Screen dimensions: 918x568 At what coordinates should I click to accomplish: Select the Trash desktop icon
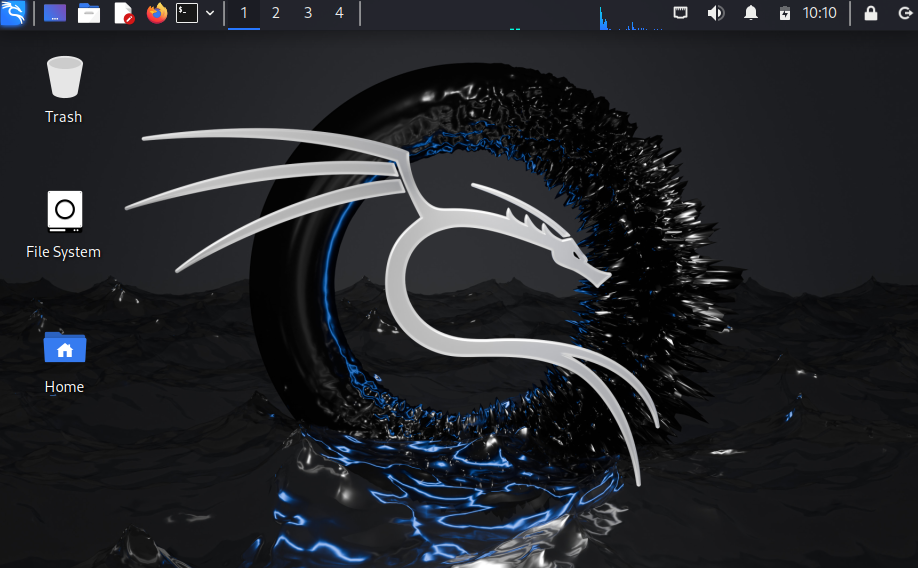(64, 77)
